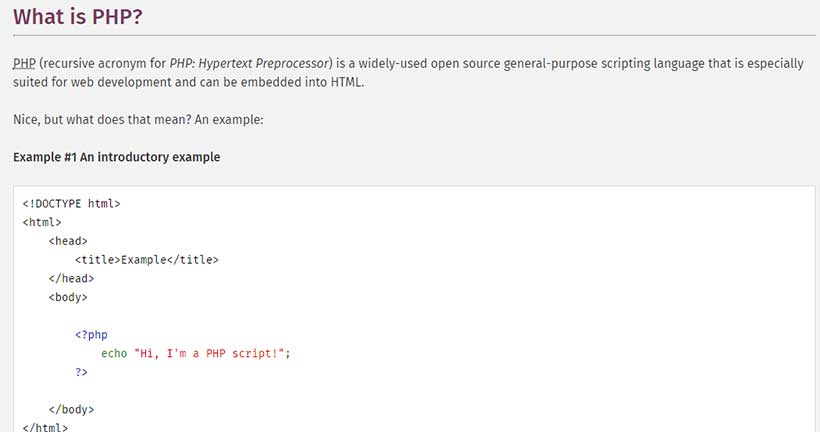The width and height of the screenshot is (820, 432).
Task: Click the words "web development" in paragraph
Action: 122,83
